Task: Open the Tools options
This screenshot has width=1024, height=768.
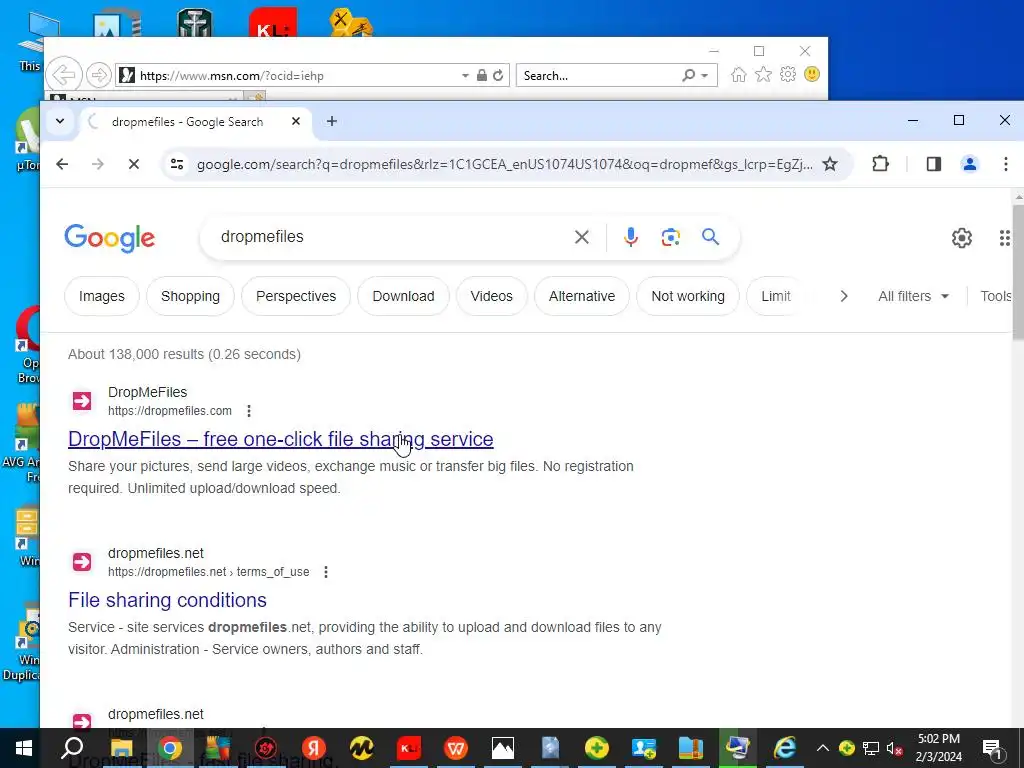Action: tap(996, 296)
